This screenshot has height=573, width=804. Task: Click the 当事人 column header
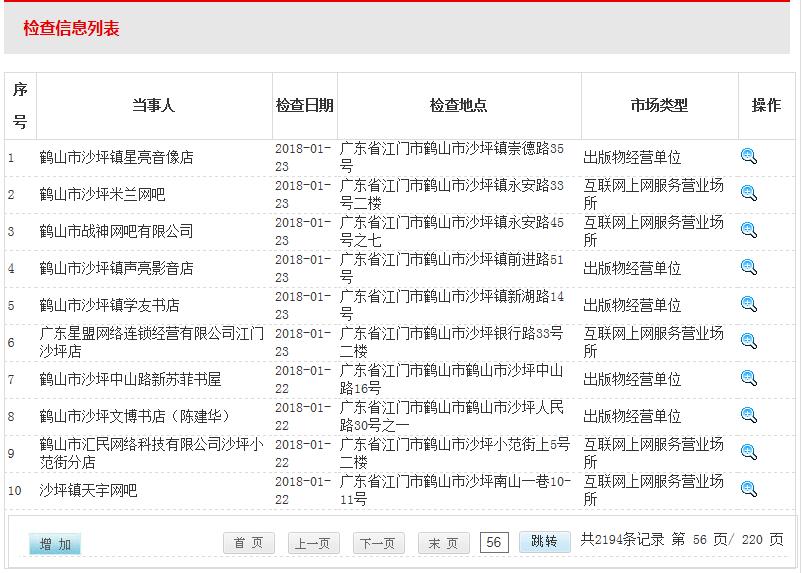(154, 105)
